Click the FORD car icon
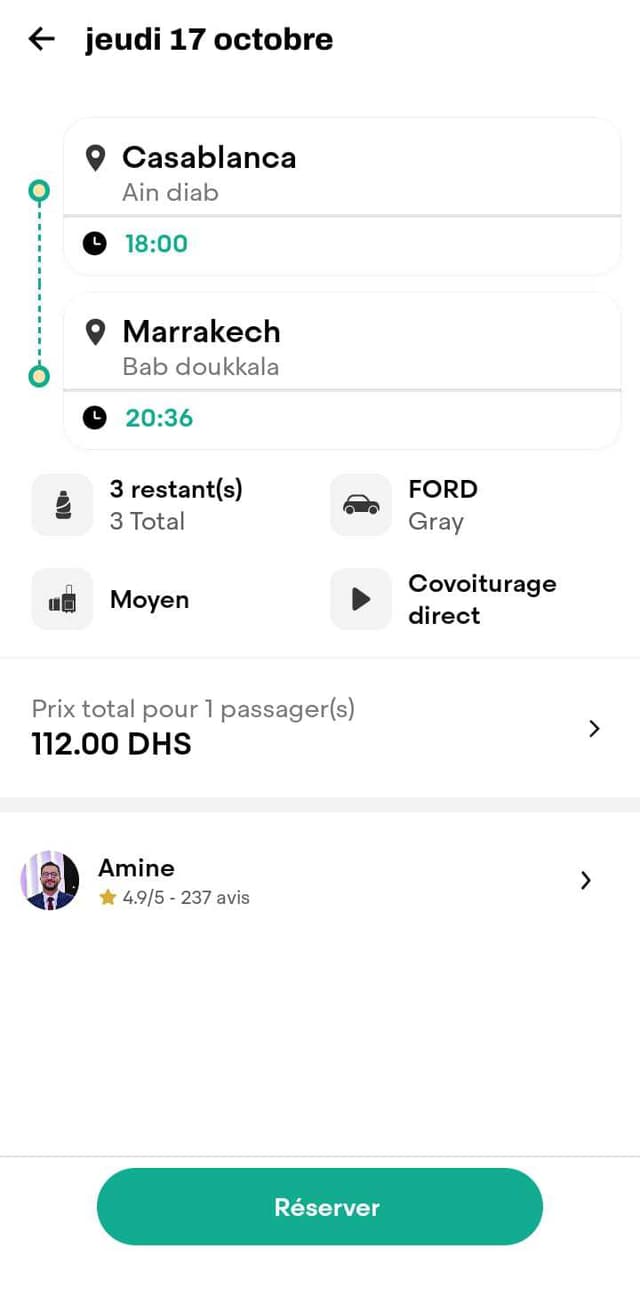Screen dimensions: 640x1295 (360, 504)
